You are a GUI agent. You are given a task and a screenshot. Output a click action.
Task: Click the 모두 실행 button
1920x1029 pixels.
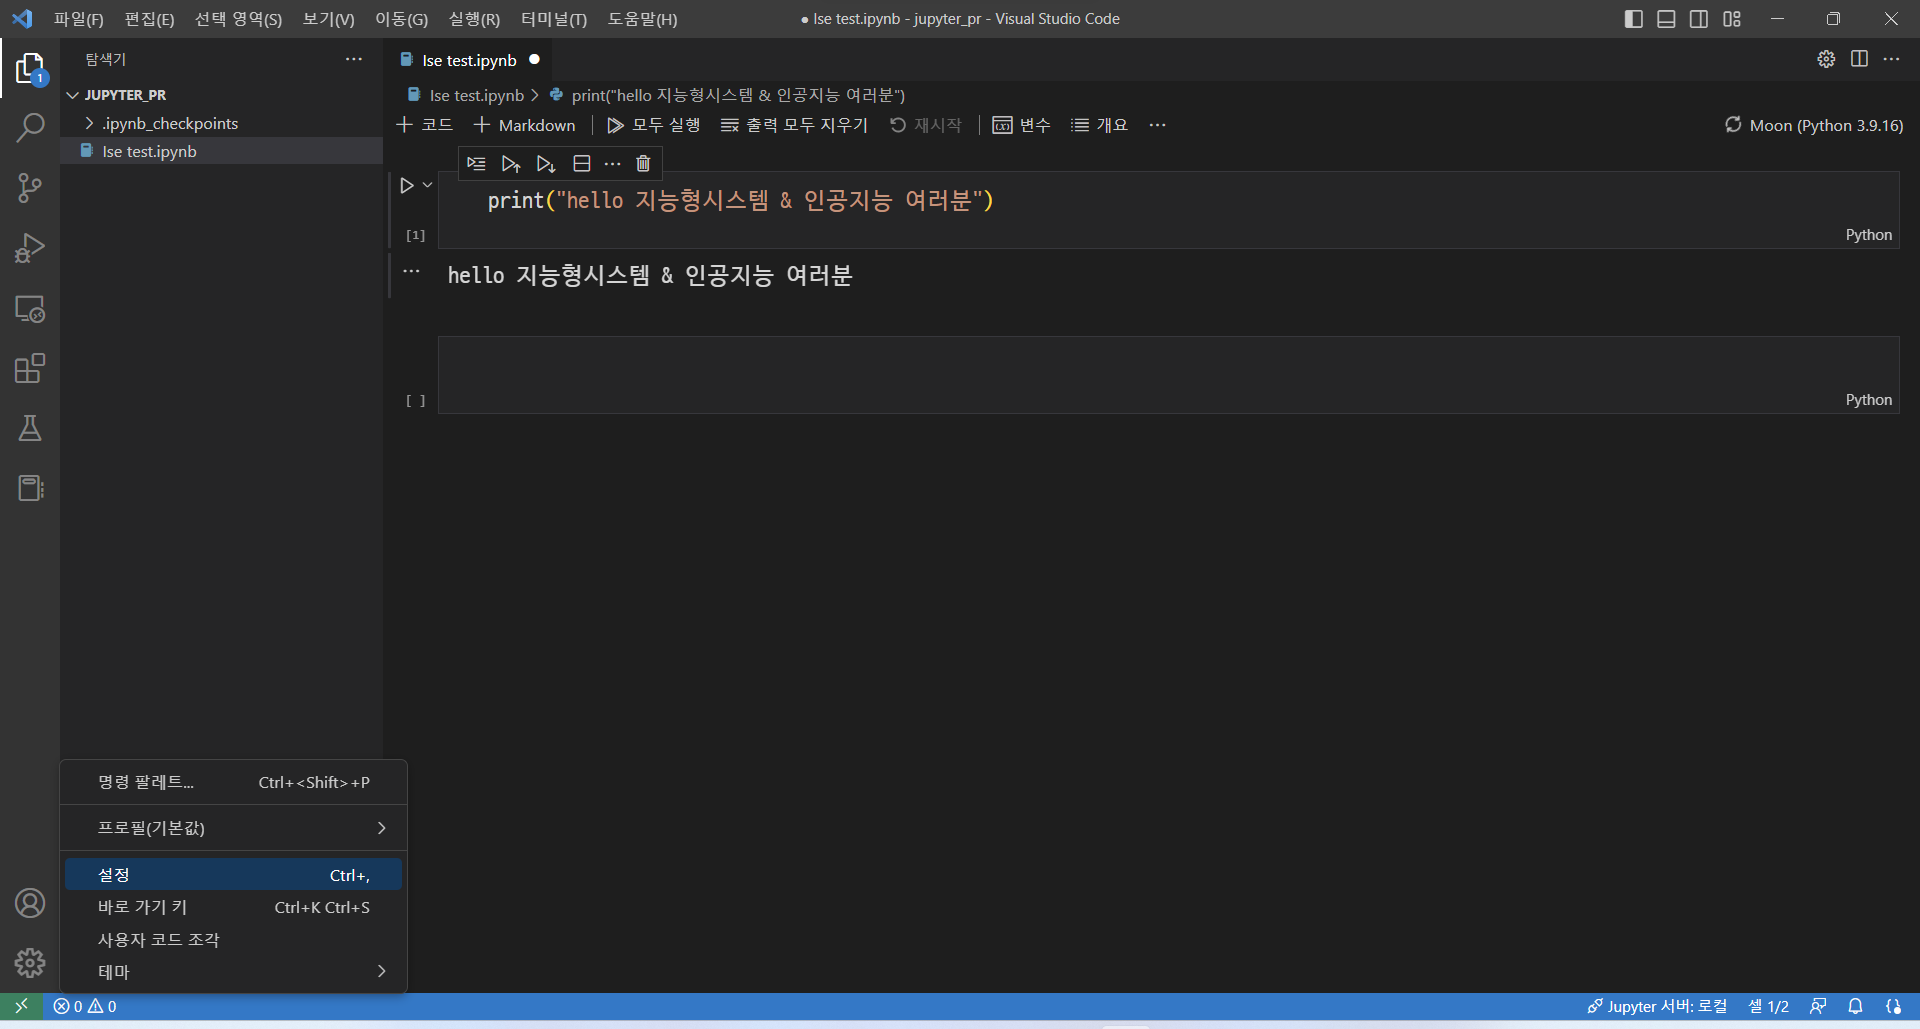coord(654,125)
